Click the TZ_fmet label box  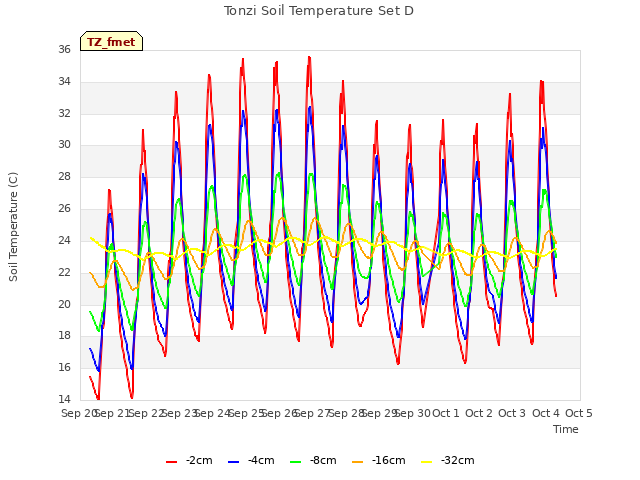[x=111, y=41]
